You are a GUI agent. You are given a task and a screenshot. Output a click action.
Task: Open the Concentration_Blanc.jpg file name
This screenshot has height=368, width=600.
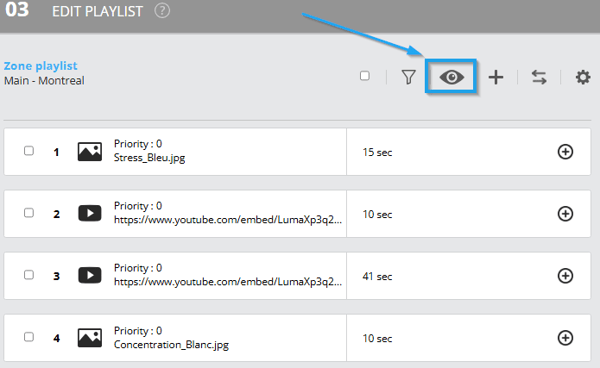pyautogui.click(x=171, y=345)
